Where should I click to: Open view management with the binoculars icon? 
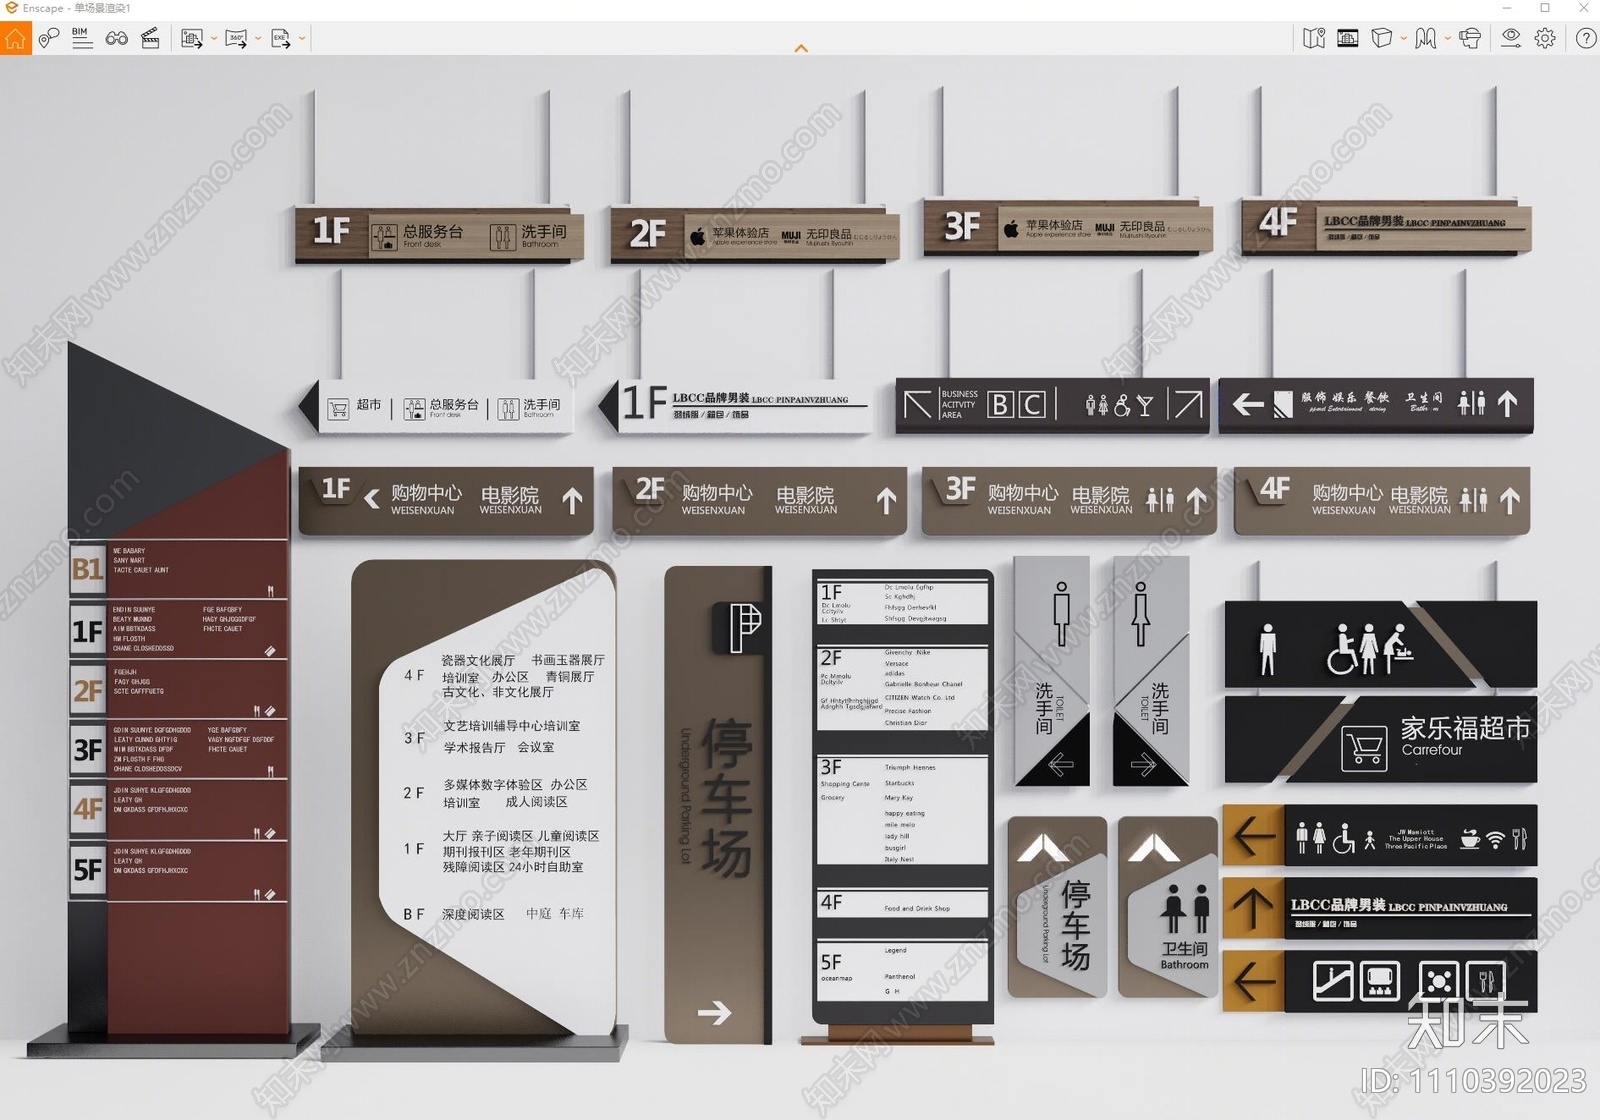click(x=117, y=38)
